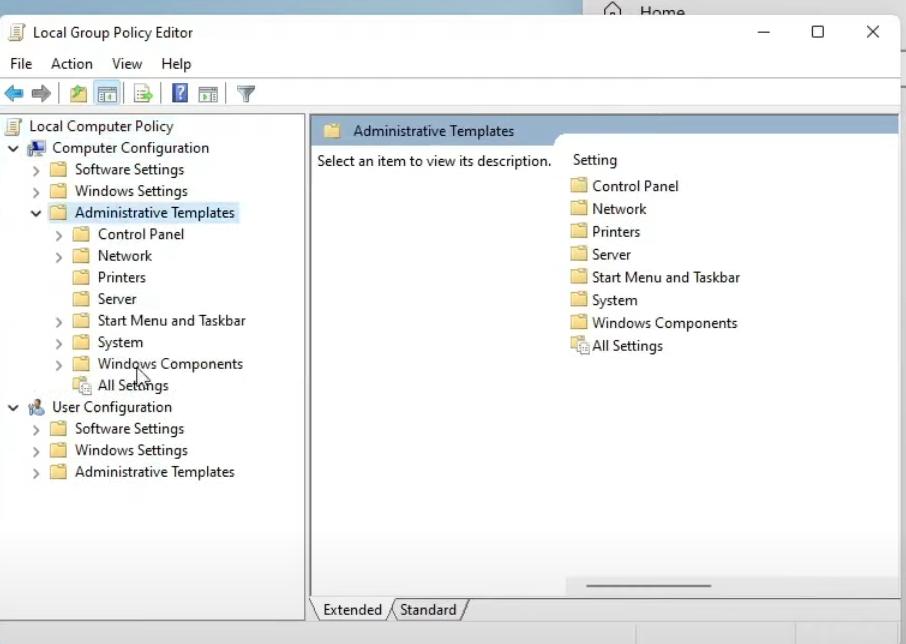Toggle Show/Hide Action Pane toolbar icon
This screenshot has height=644, width=906.
pos(208,94)
